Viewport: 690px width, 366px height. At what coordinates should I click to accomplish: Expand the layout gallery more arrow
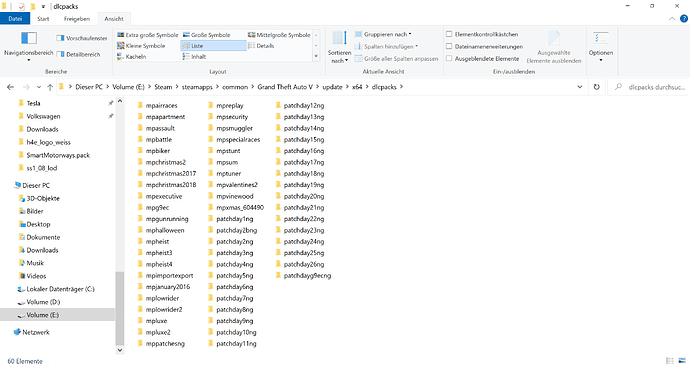click(316, 56)
